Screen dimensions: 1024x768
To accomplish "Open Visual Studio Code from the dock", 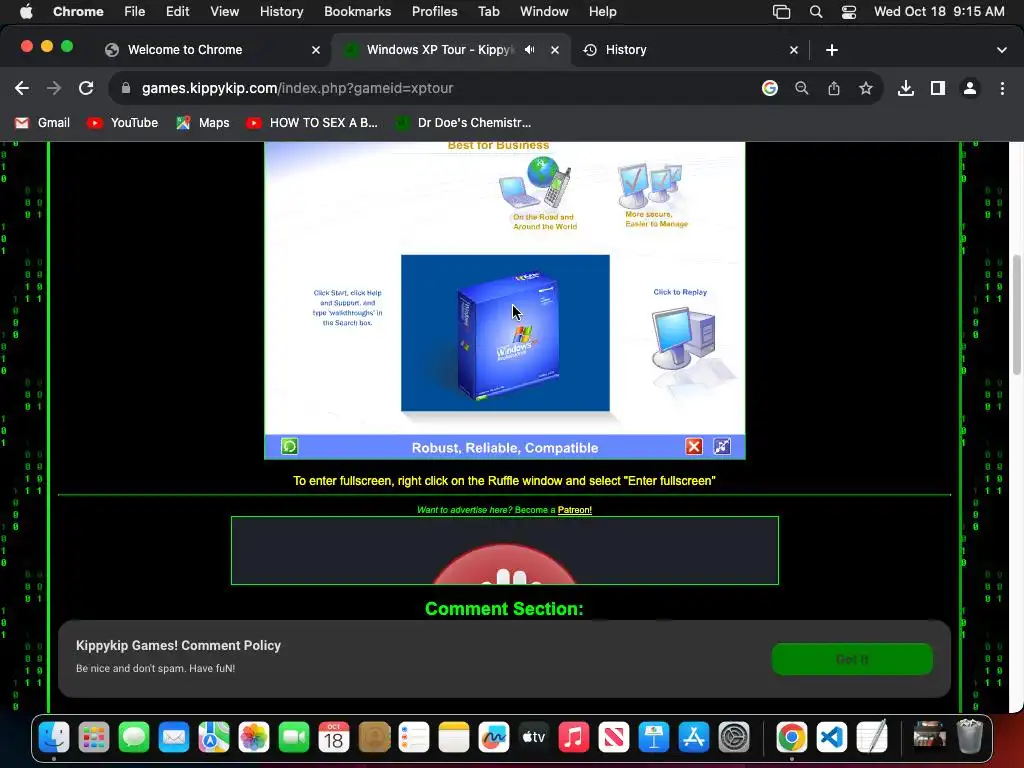I will click(831, 737).
